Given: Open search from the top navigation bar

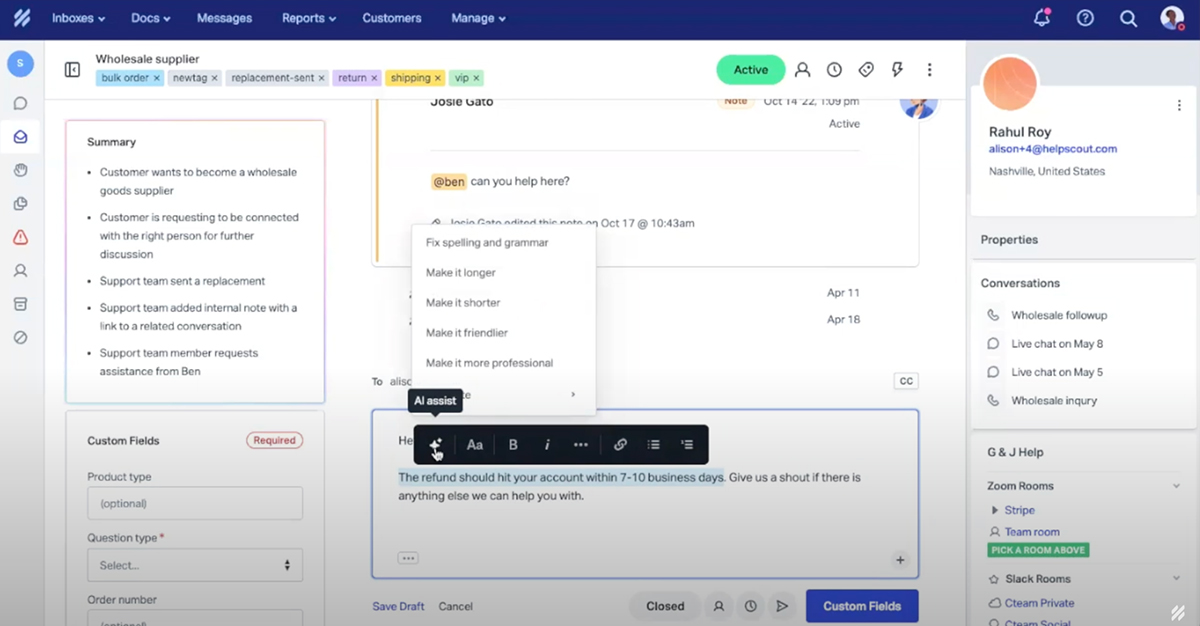Looking at the screenshot, I should click(x=1128, y=18).
